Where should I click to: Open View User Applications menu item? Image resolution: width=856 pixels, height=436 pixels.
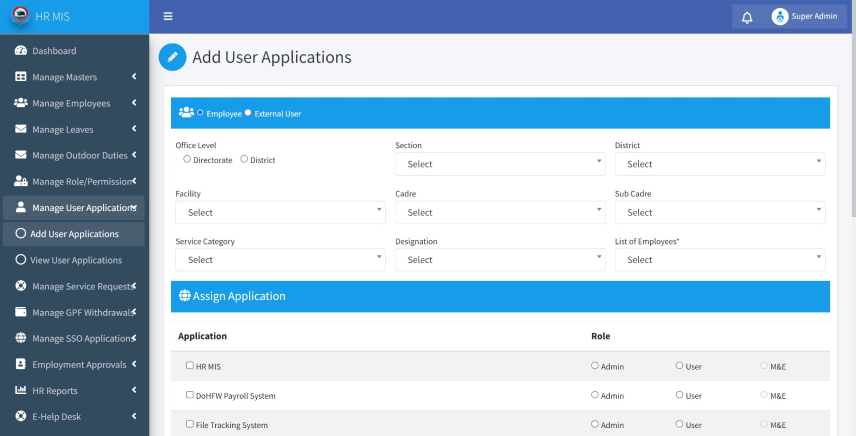(x=74, y=260)
